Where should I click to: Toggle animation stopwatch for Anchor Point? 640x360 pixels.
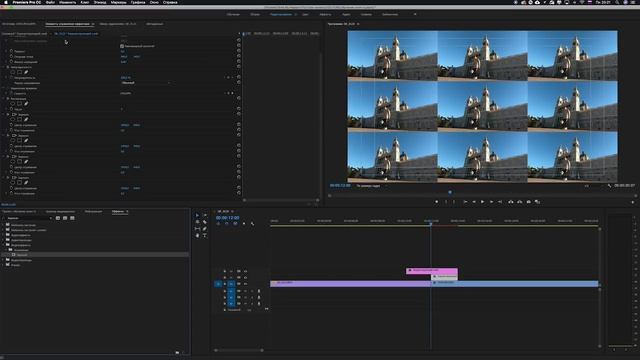click(x=11, y=57)
